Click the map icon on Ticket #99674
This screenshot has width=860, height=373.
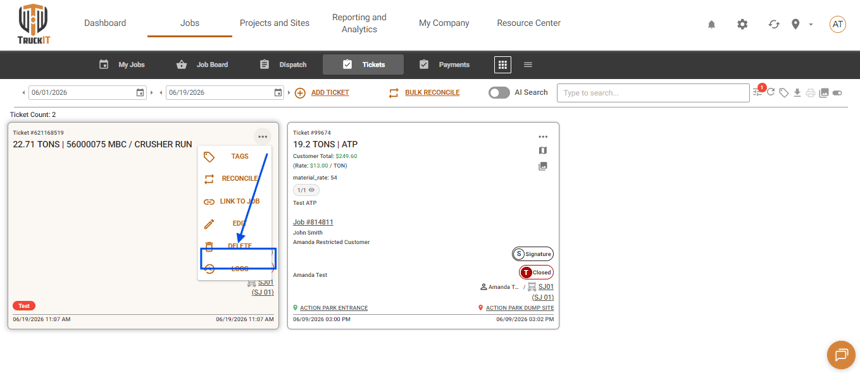click(543, 150)
